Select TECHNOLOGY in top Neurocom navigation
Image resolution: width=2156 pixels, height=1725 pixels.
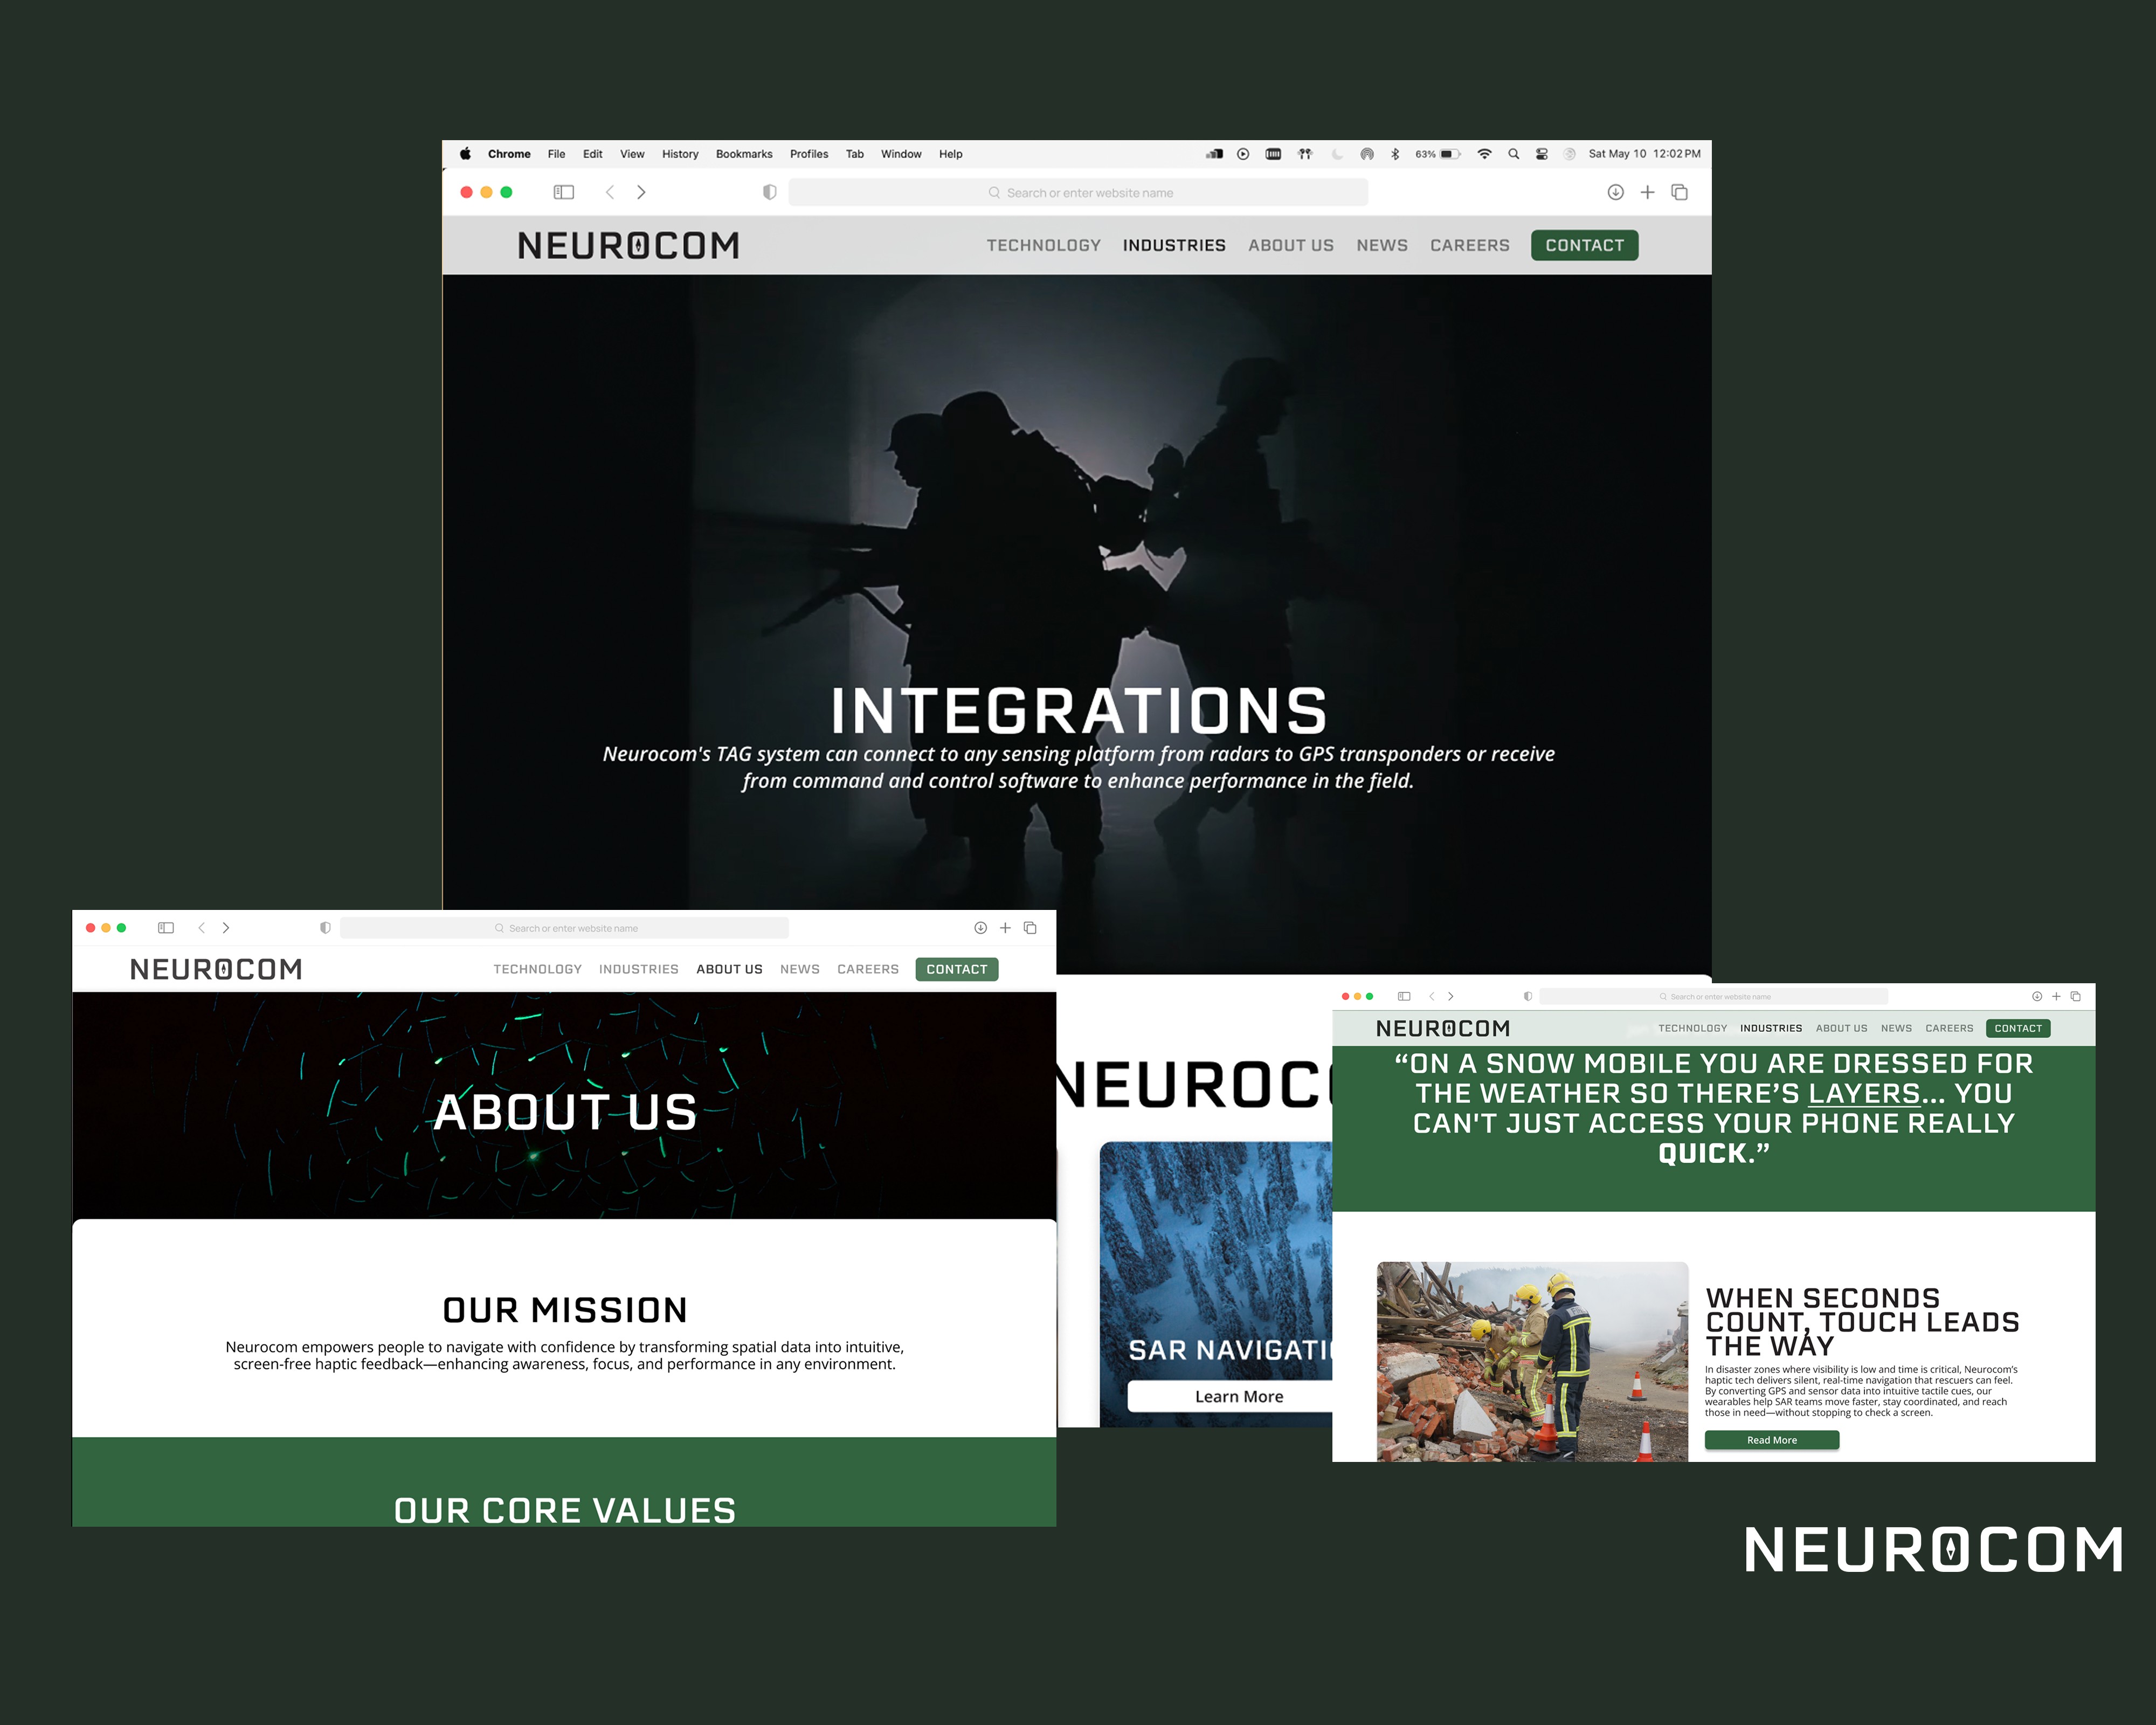pyautogui.click(x=1043, y=245)
